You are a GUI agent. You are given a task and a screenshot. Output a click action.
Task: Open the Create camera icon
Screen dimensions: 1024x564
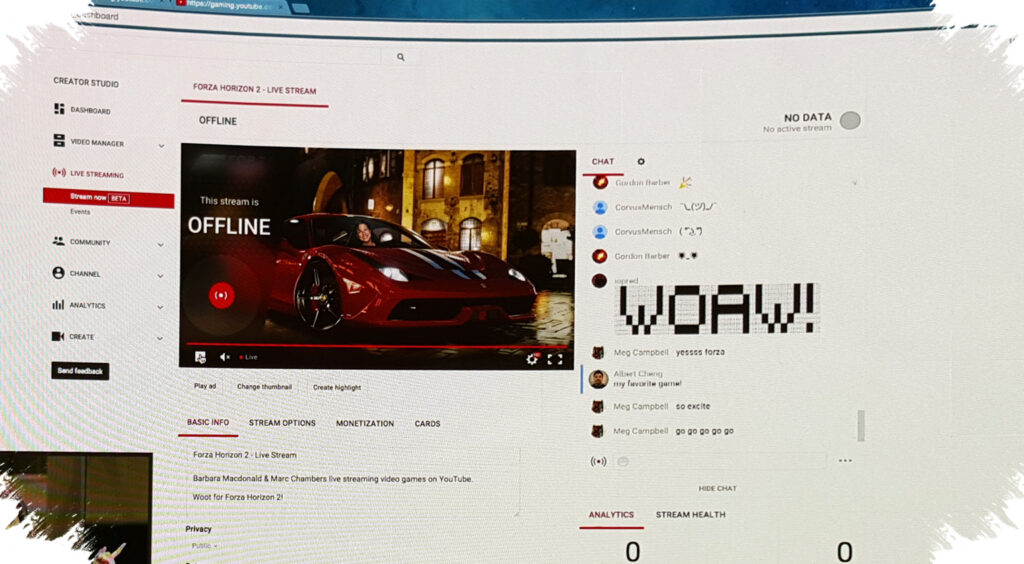[57, 336]
